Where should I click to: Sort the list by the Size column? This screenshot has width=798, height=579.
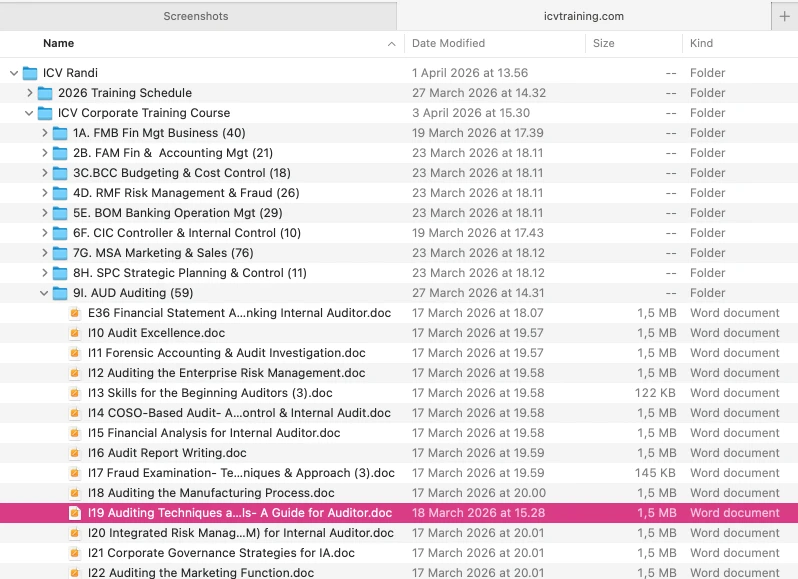tap(604, 44)
